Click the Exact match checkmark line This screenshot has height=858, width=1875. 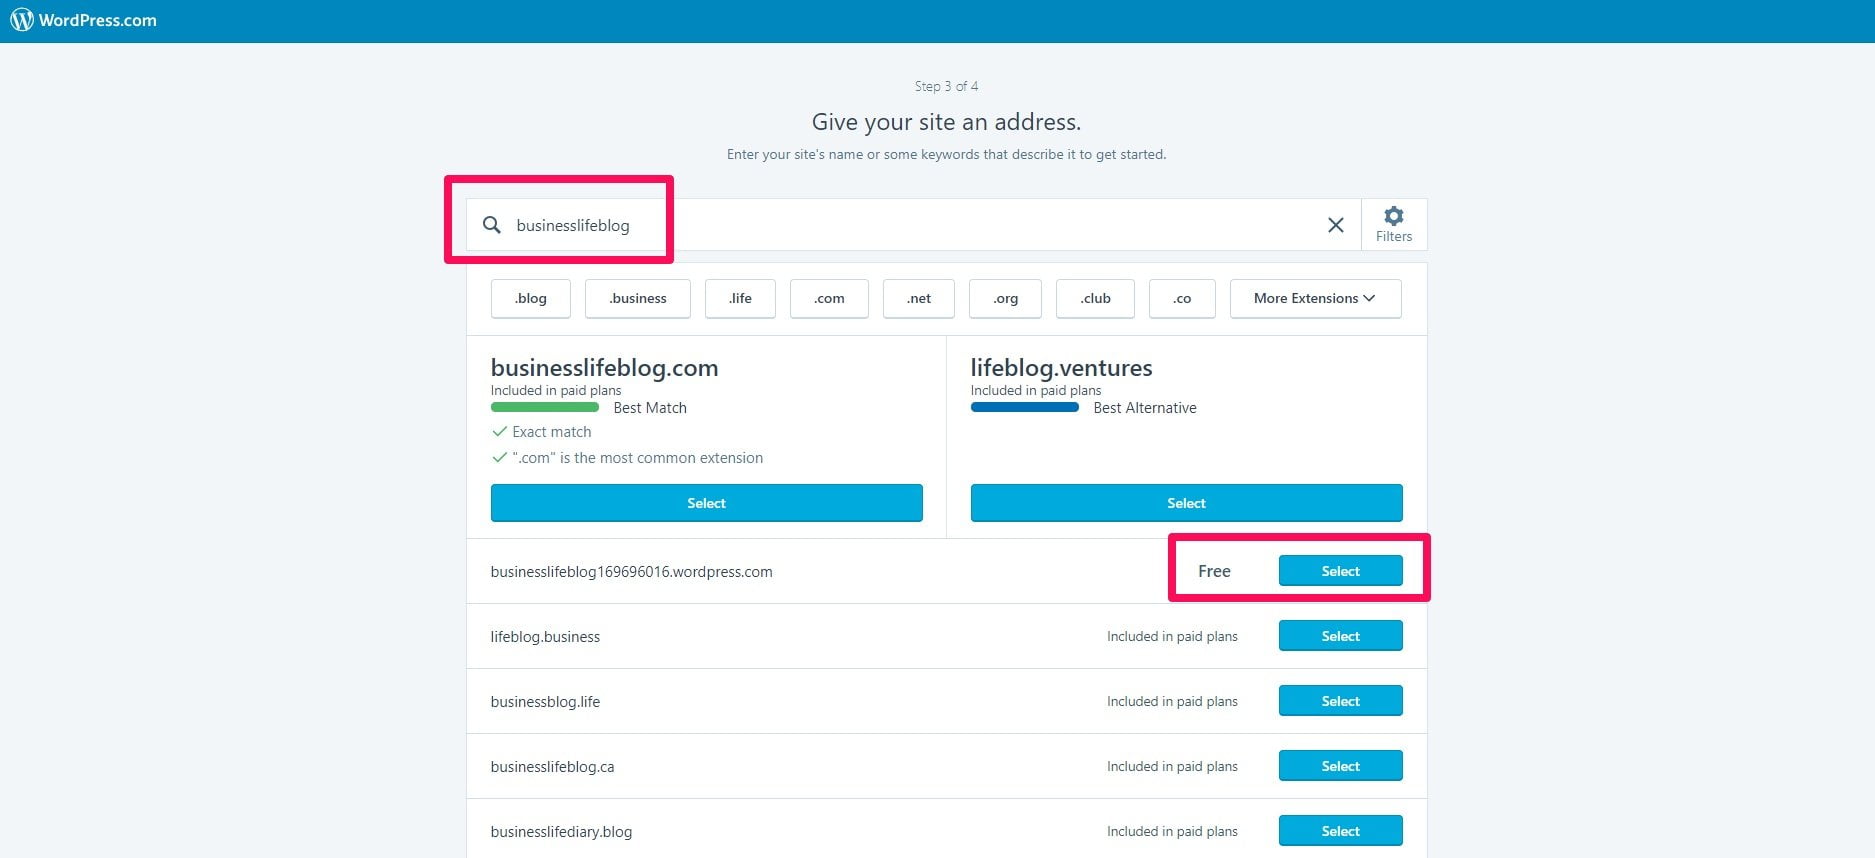pyautogui.click(x=541, y=432)
